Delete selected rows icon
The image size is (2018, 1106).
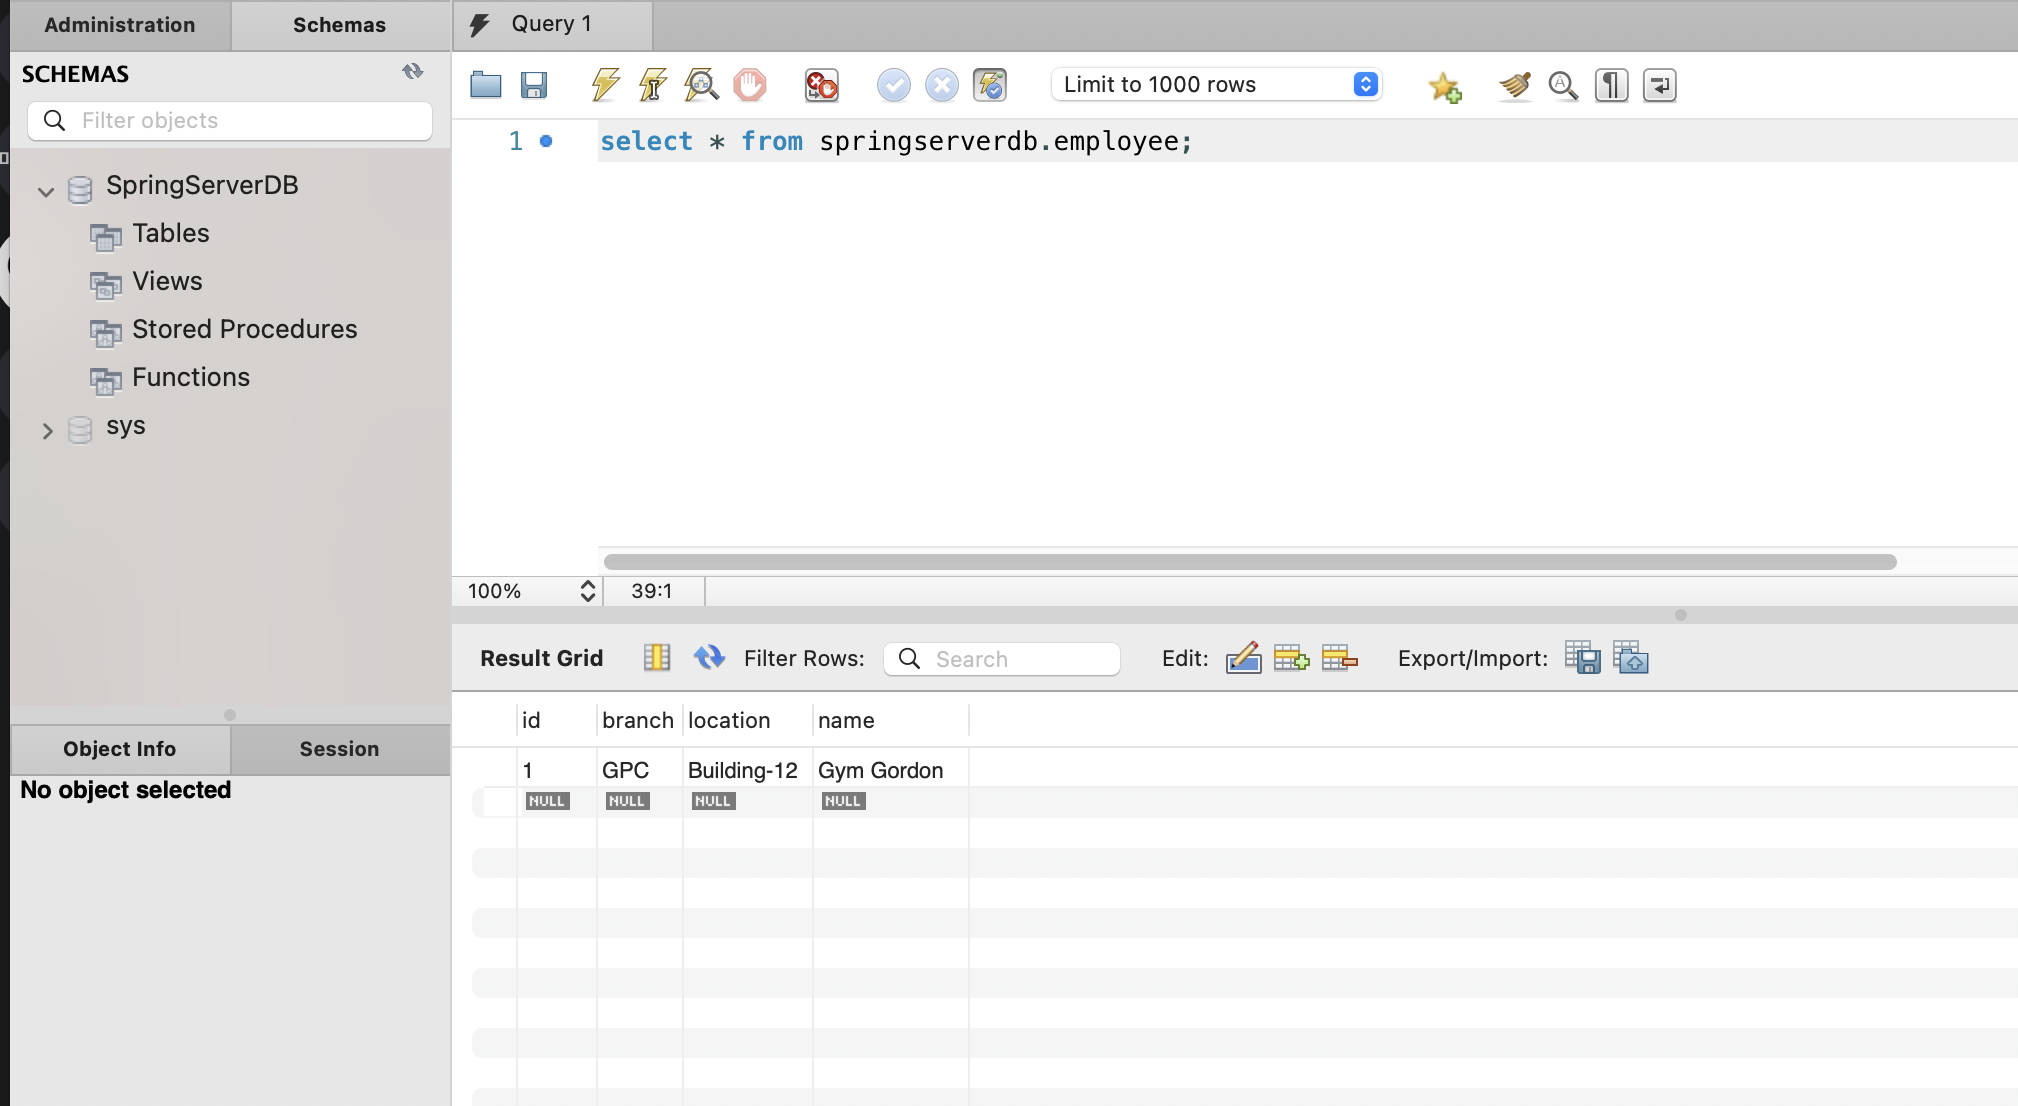point(1339,658)
